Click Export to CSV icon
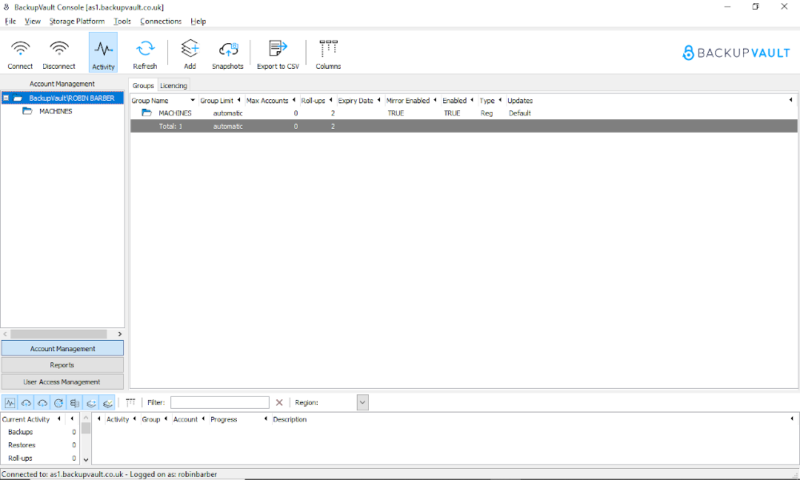Viewport: 800px width, 480px height. 278,52
